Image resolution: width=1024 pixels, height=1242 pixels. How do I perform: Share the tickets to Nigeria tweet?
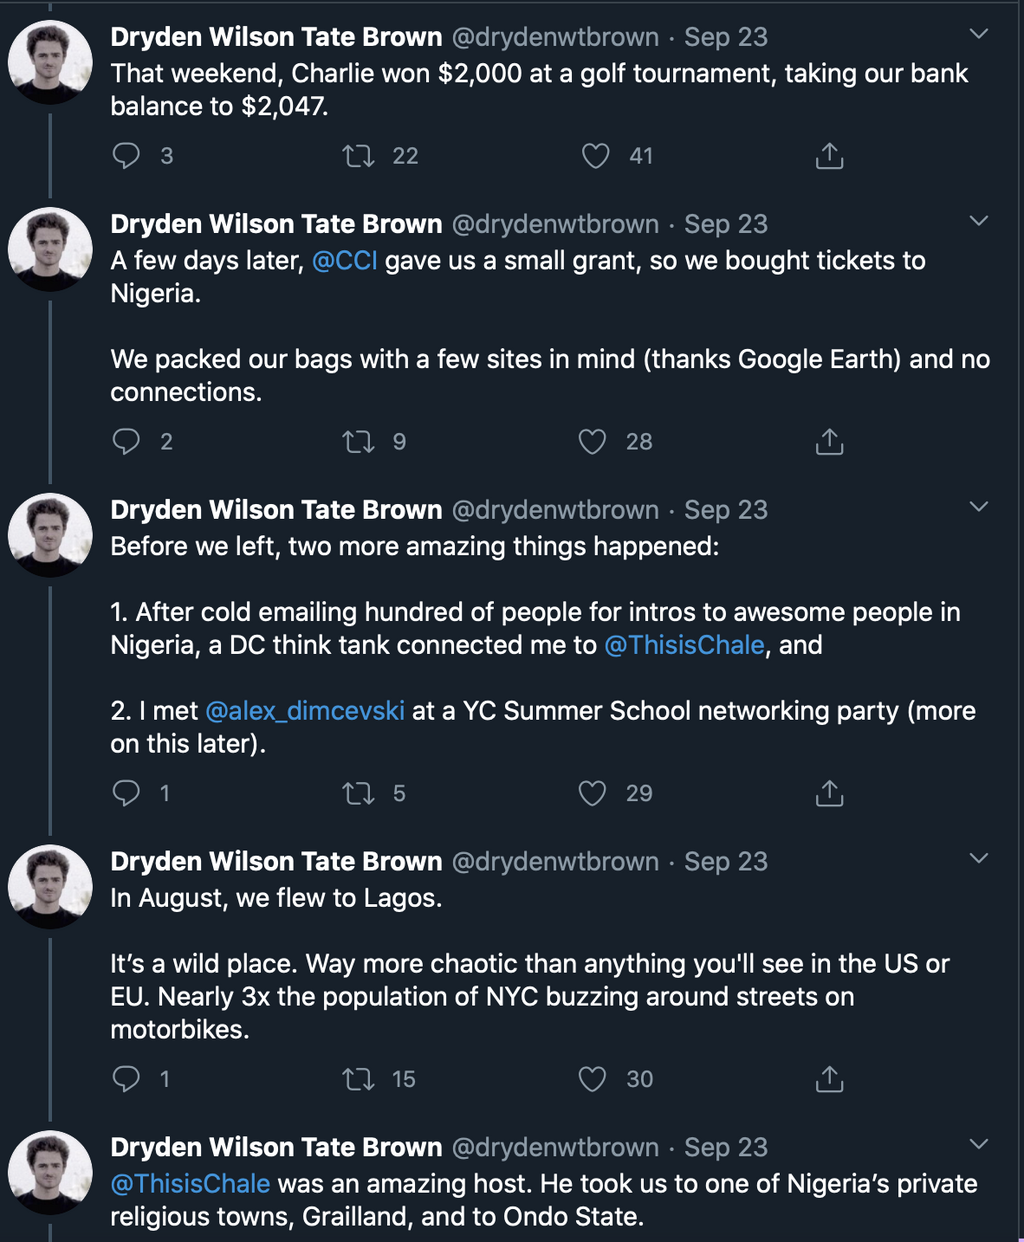click(829, 442)
